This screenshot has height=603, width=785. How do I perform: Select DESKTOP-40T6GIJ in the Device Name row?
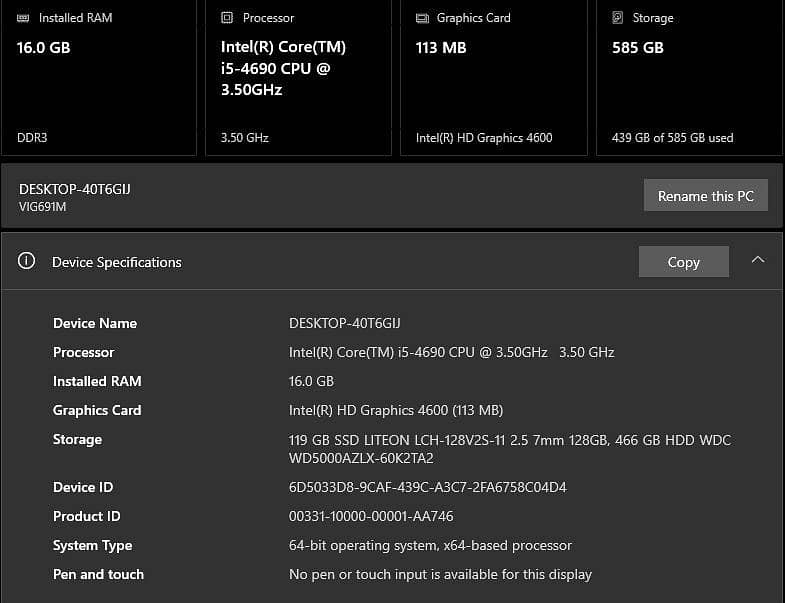pyautogui.click(x=344, y=323)
